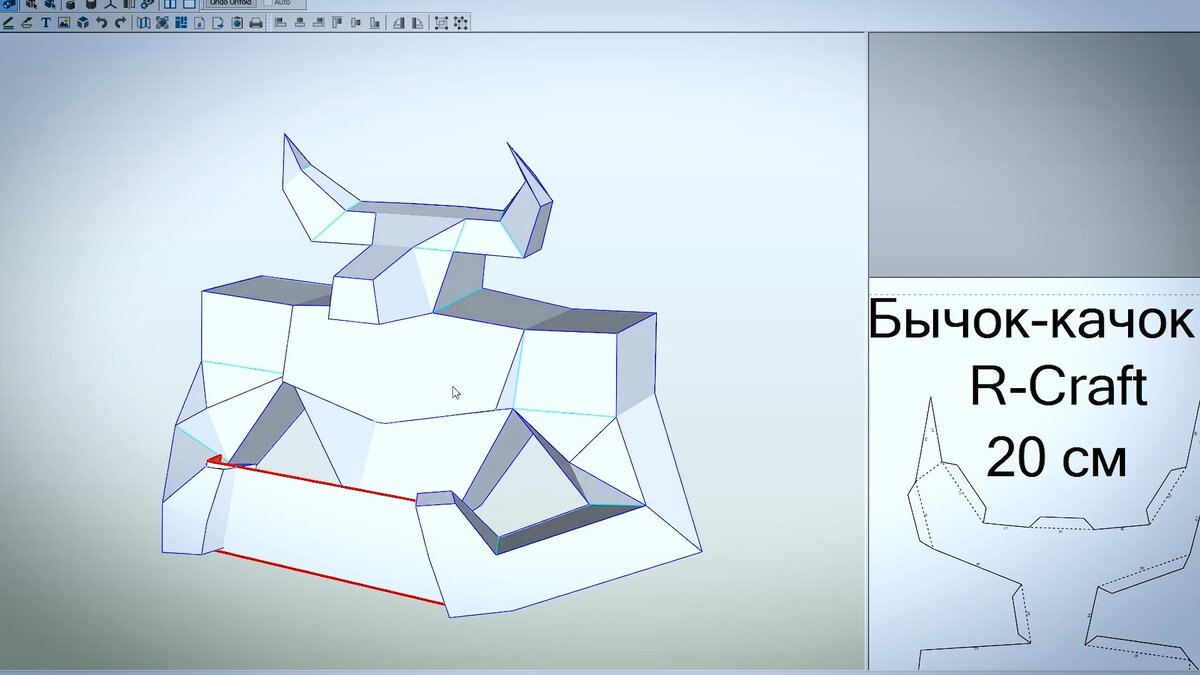
Task: Click the Undo Unfold button
Action: [229, 3]
